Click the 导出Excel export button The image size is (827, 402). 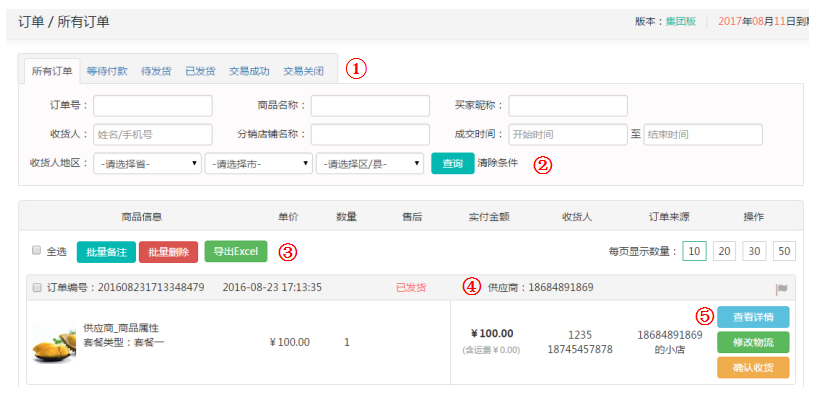coord(235,252)
